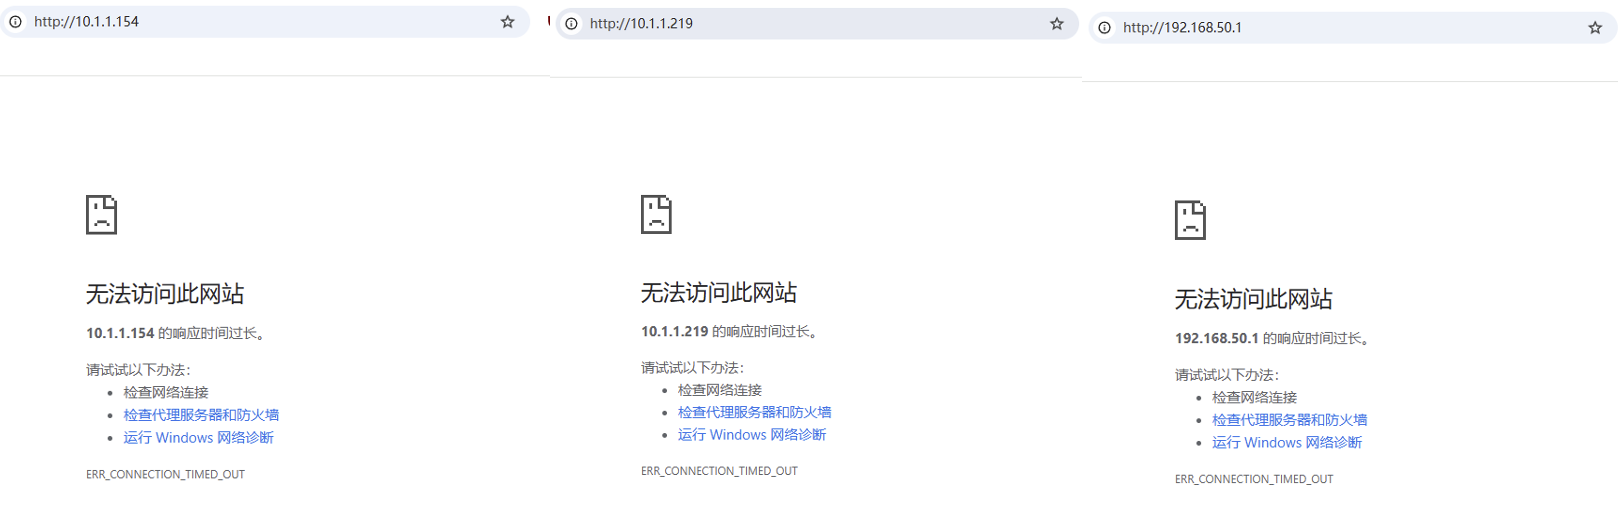1618x516 pixels.
Task: Bookmark the 192.168.50.1 page with star
Action: (x=1595, y=28)
